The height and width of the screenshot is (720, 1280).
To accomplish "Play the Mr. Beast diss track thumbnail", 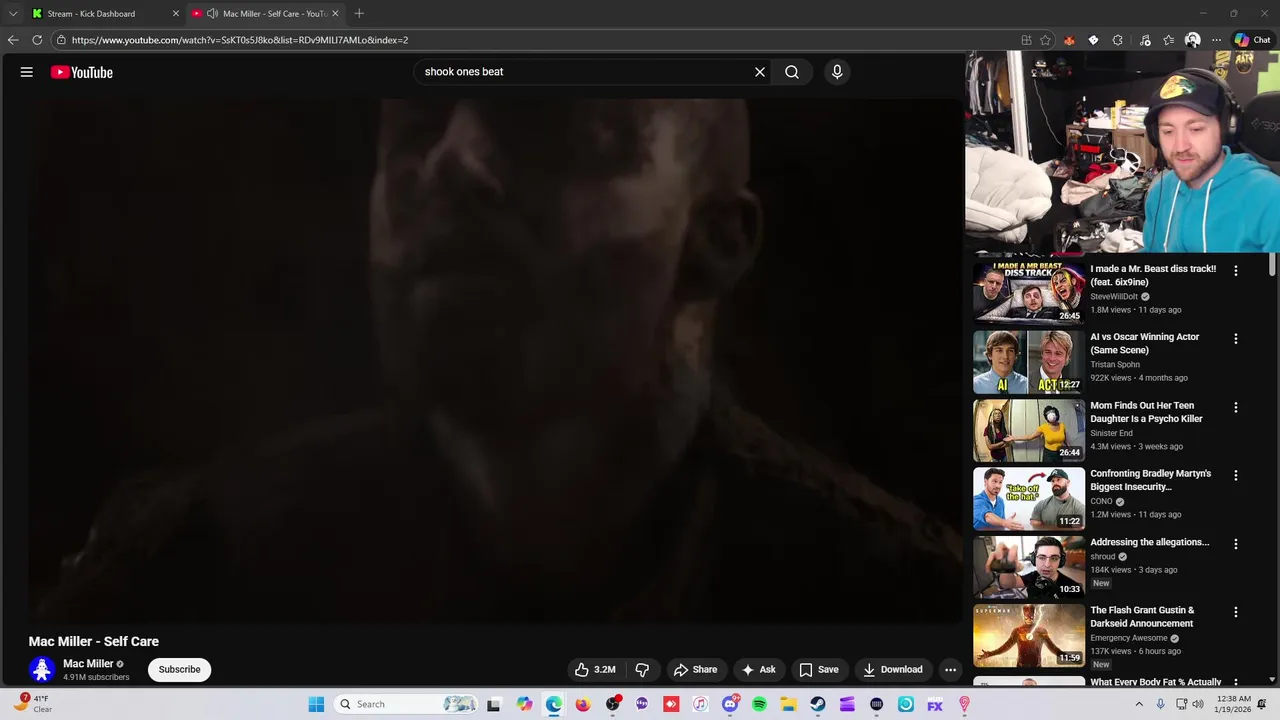I will pyautogui.click(x=1029, y=293).
